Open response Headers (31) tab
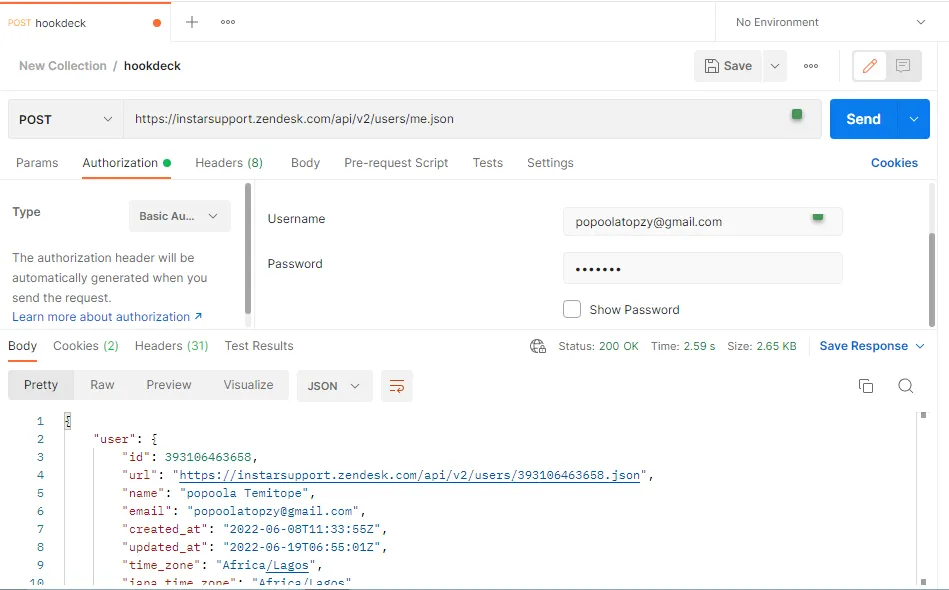 [171, 346]
